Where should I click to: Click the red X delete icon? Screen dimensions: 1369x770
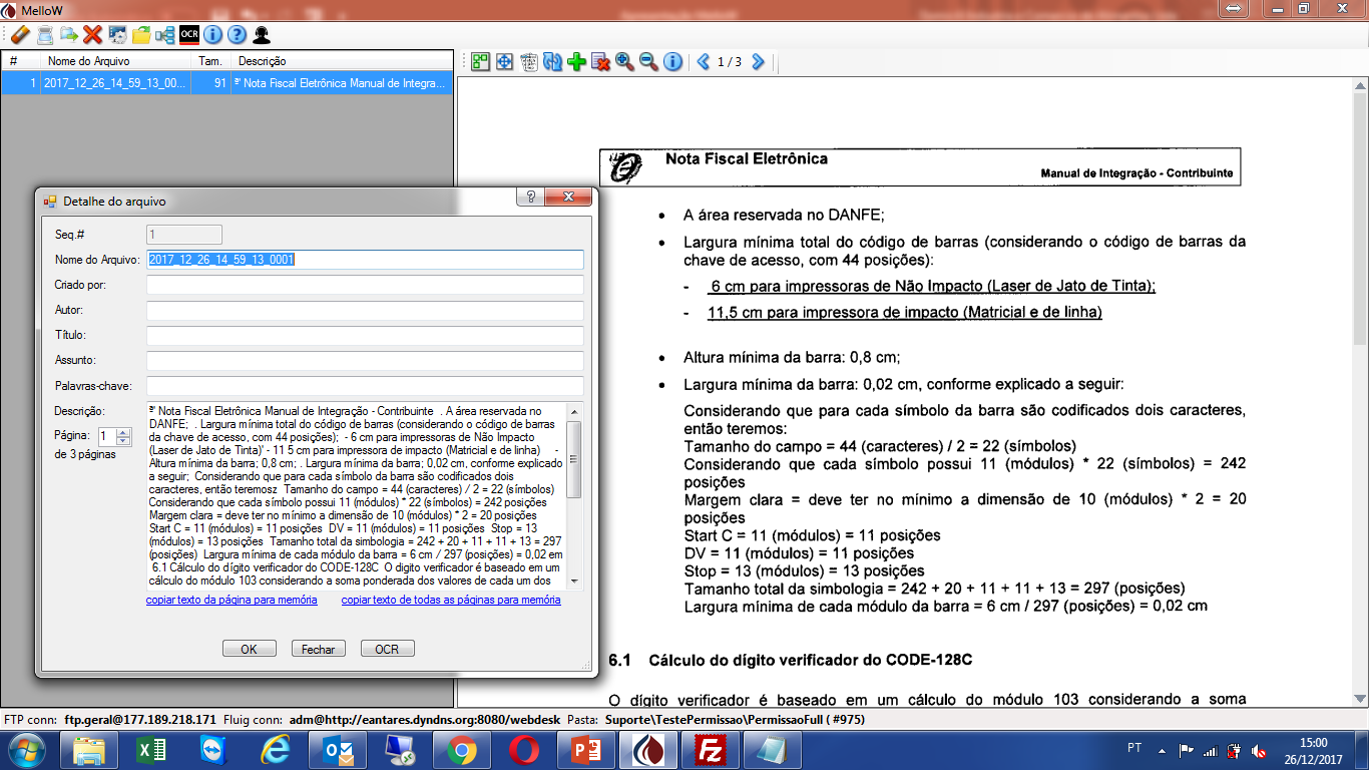click(x=93, y=35)
